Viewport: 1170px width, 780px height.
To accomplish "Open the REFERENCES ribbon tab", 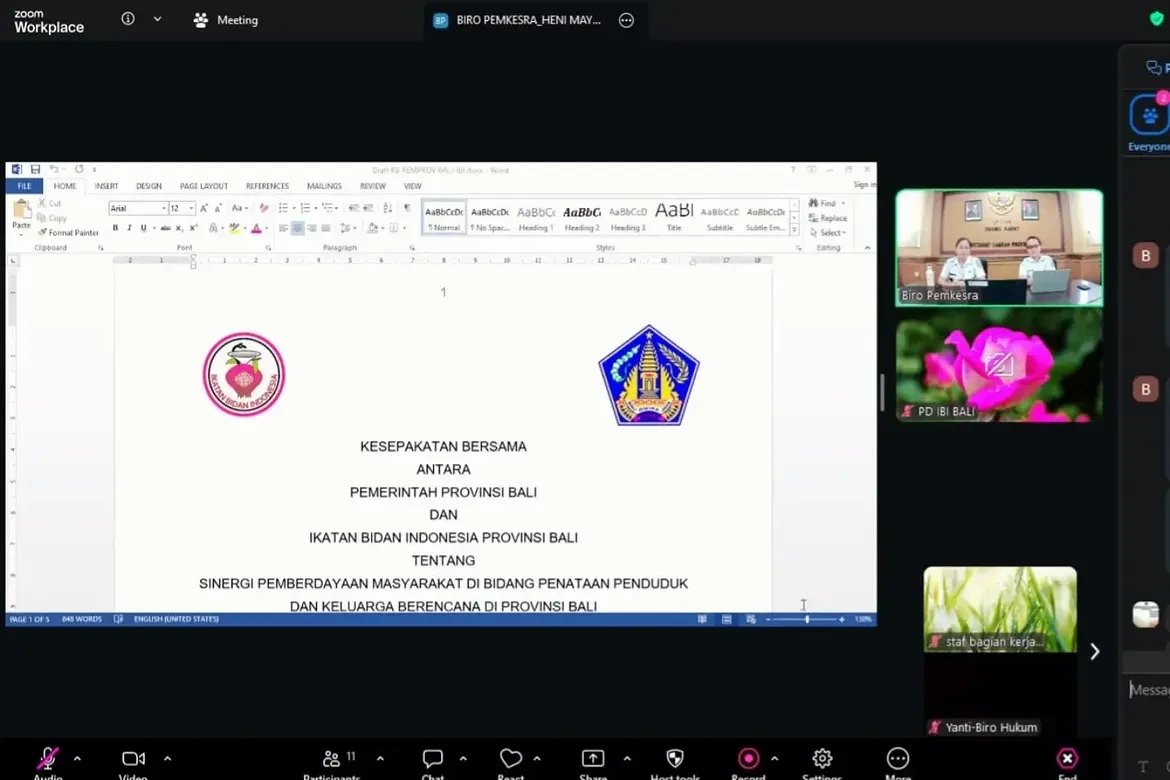I will click(267, 186).
